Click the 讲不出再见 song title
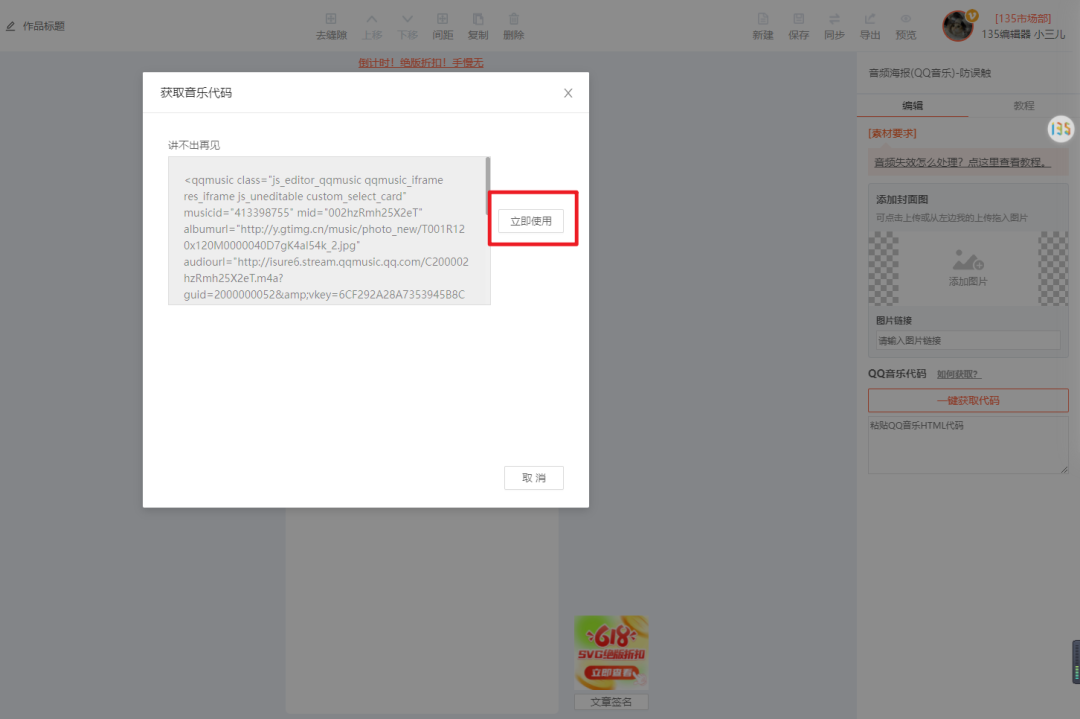The width and height of the screenshot is (1080, 719). tap(194, 145)
